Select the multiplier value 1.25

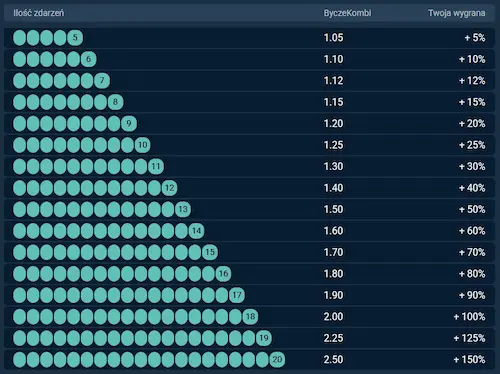tap(333, 145)
